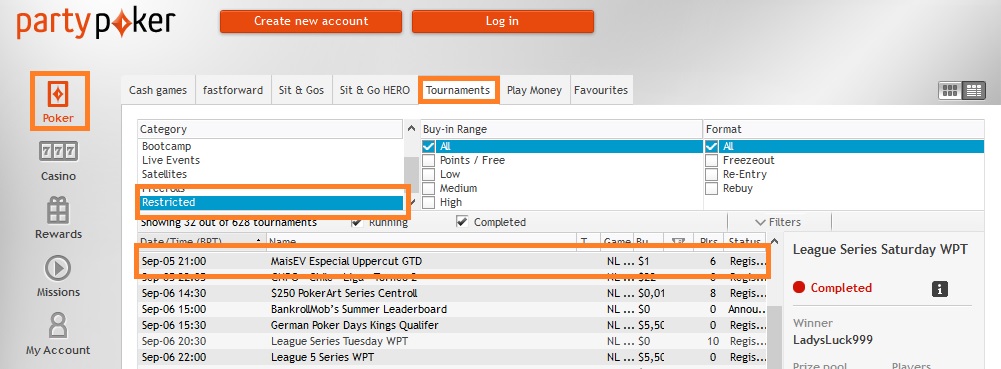1001x369 pixels.
Task: Click League Series Saturday WPT title
Action: pyautogui.click(x=880, y=250)
